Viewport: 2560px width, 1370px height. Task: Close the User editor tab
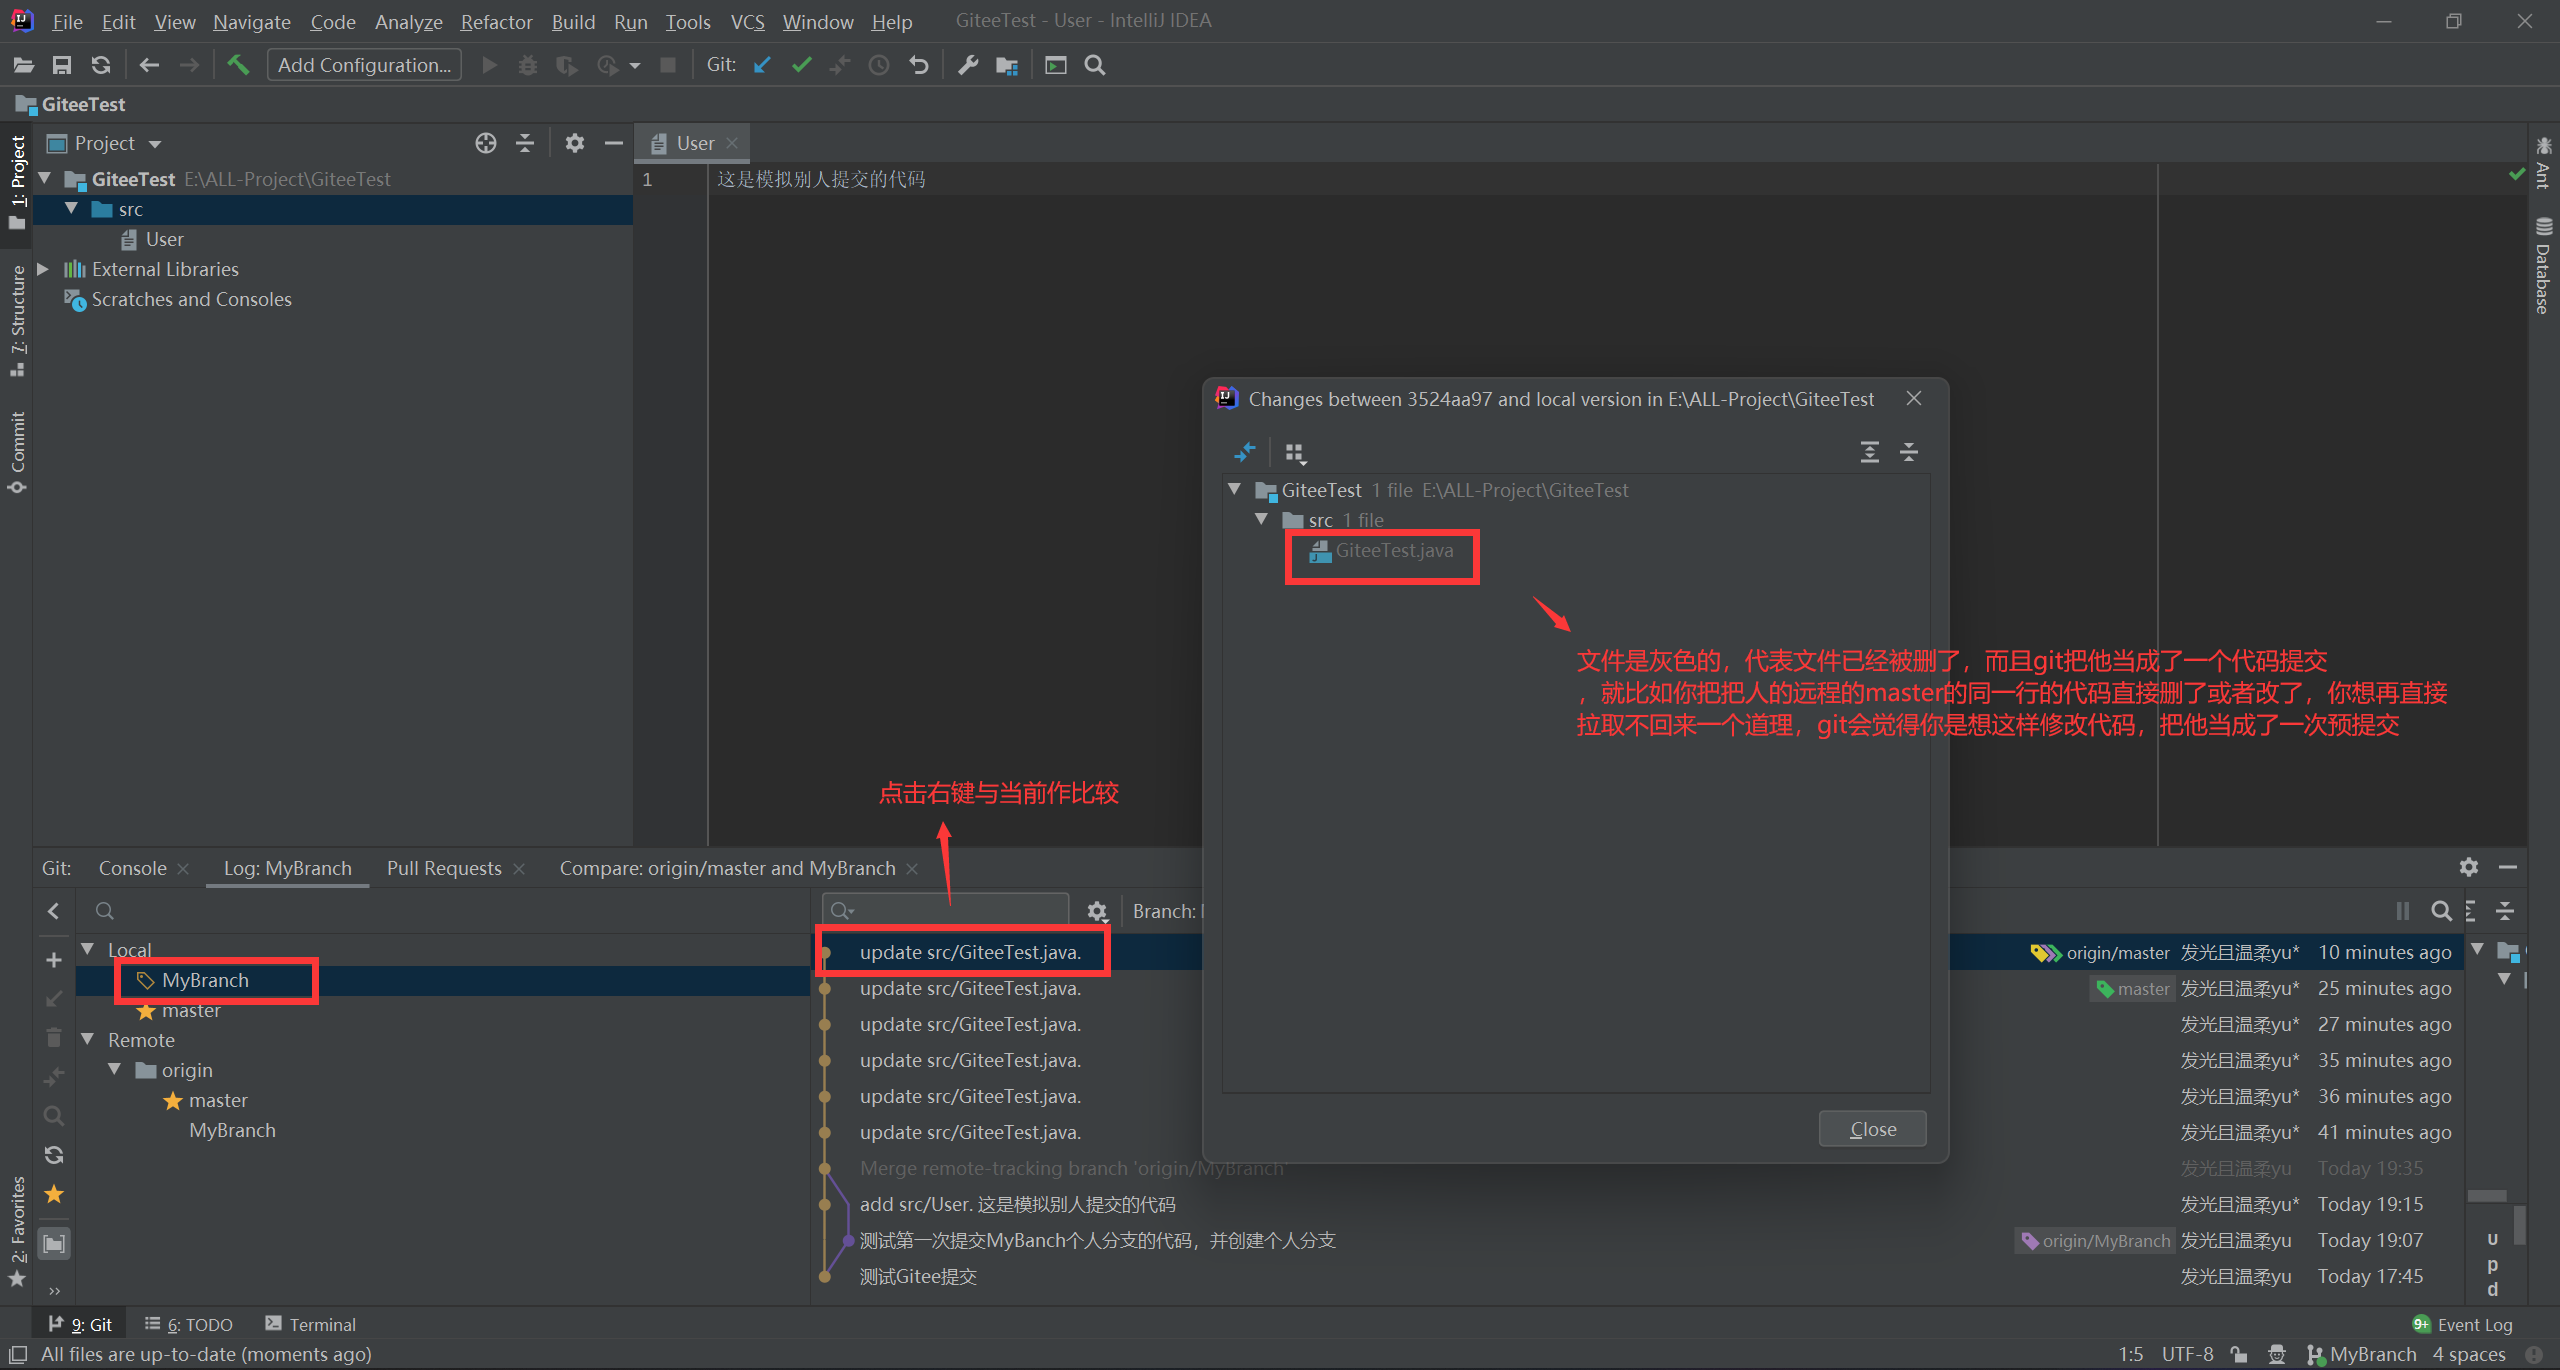click(x=732, y=143)
